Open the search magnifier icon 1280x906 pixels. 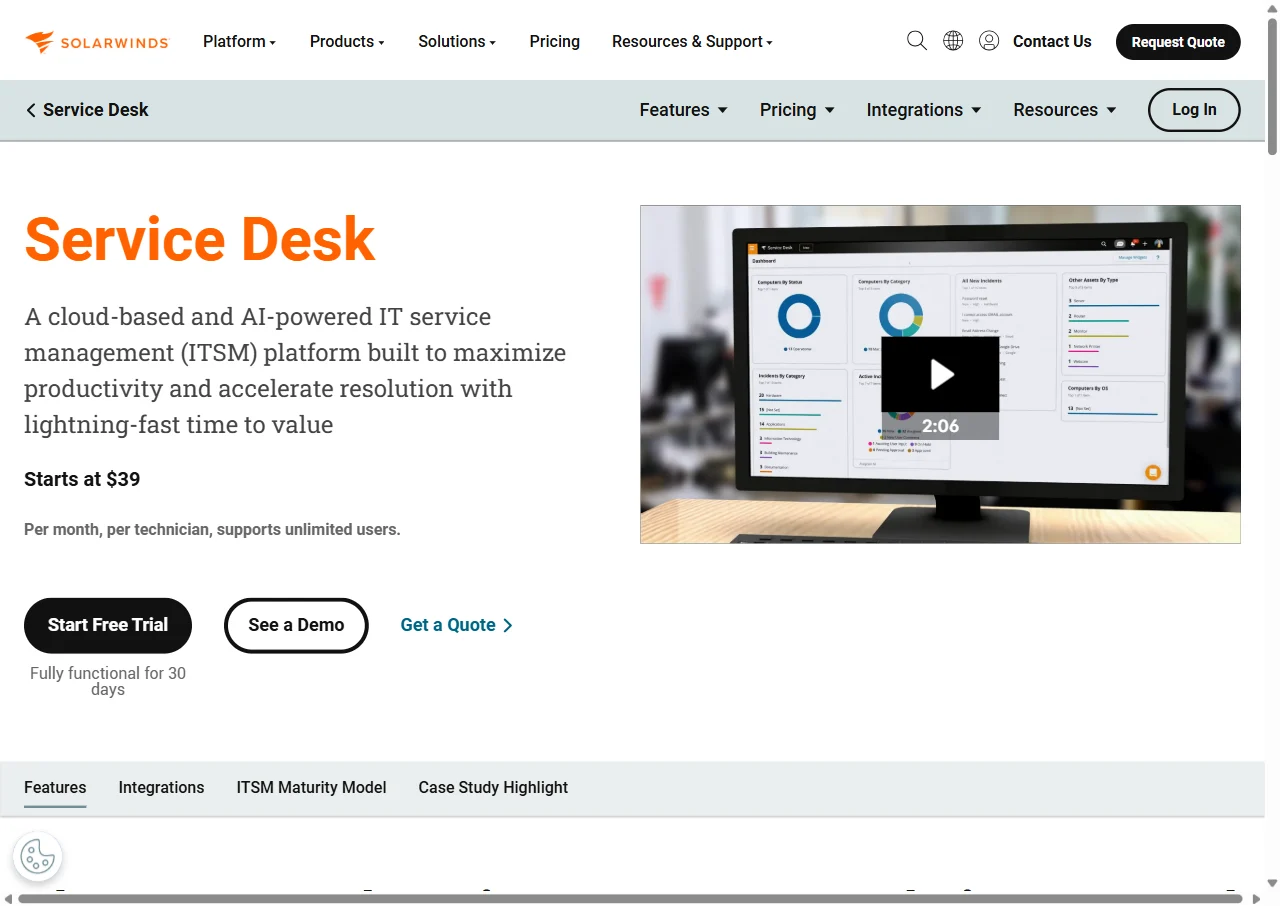coord(917,41)
